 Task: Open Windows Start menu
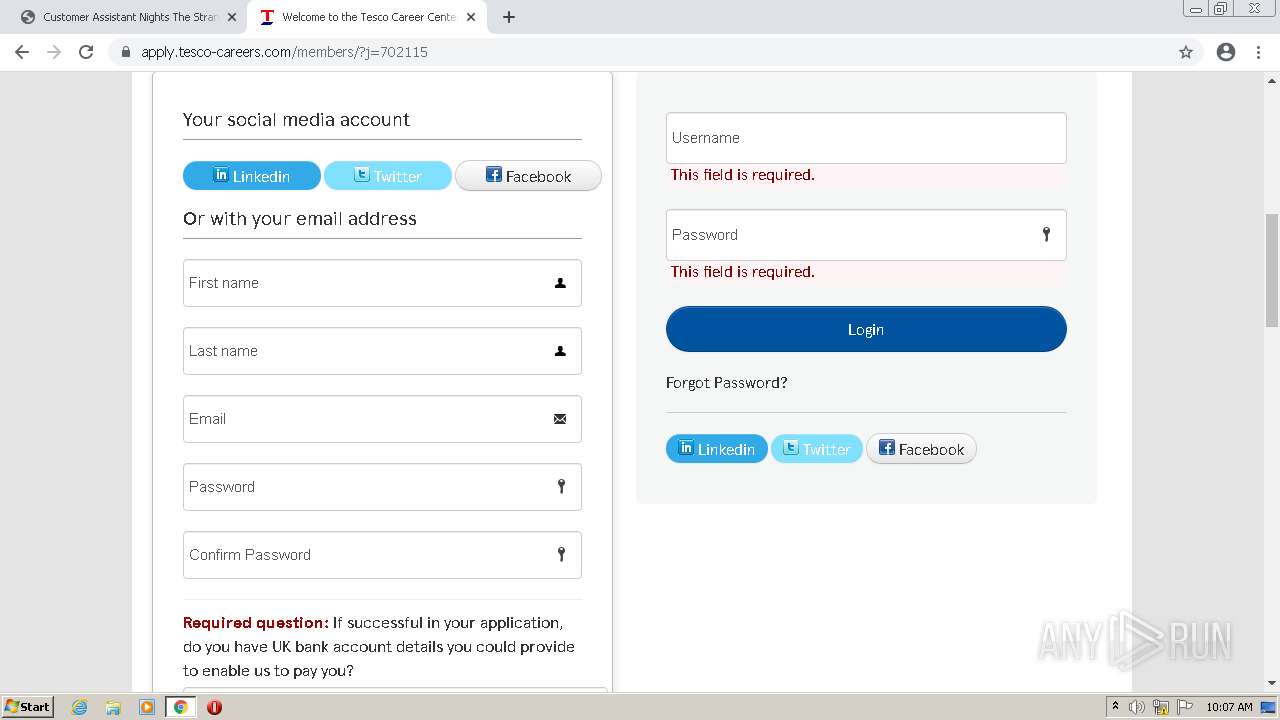coord(28,706)
